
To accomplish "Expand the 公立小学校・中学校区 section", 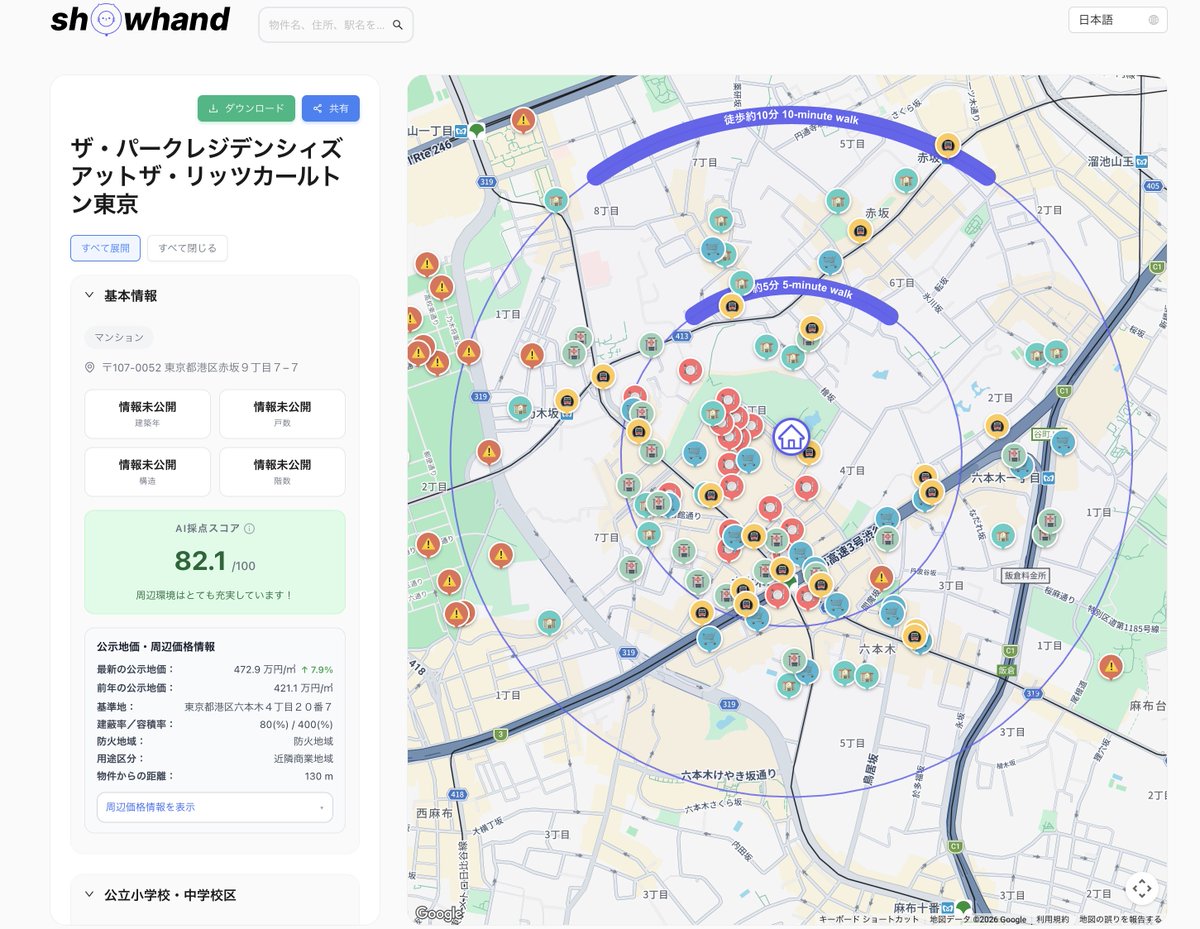I will [x=215, y=895].
